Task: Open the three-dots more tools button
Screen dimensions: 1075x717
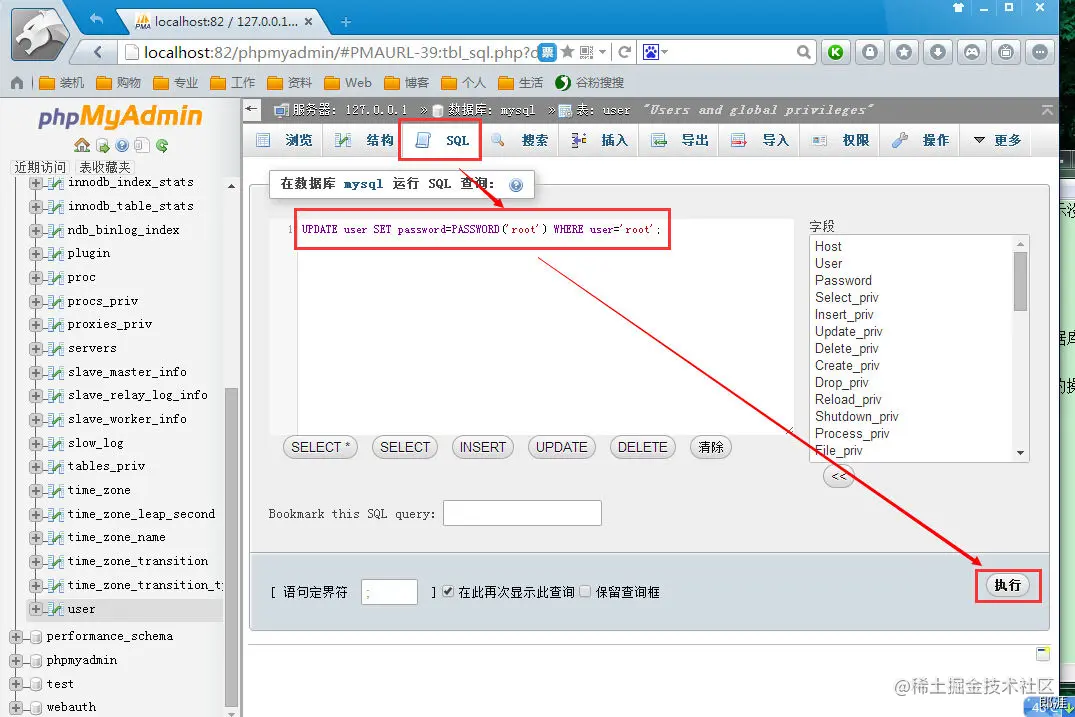Action: click(x=1040, y=52)
